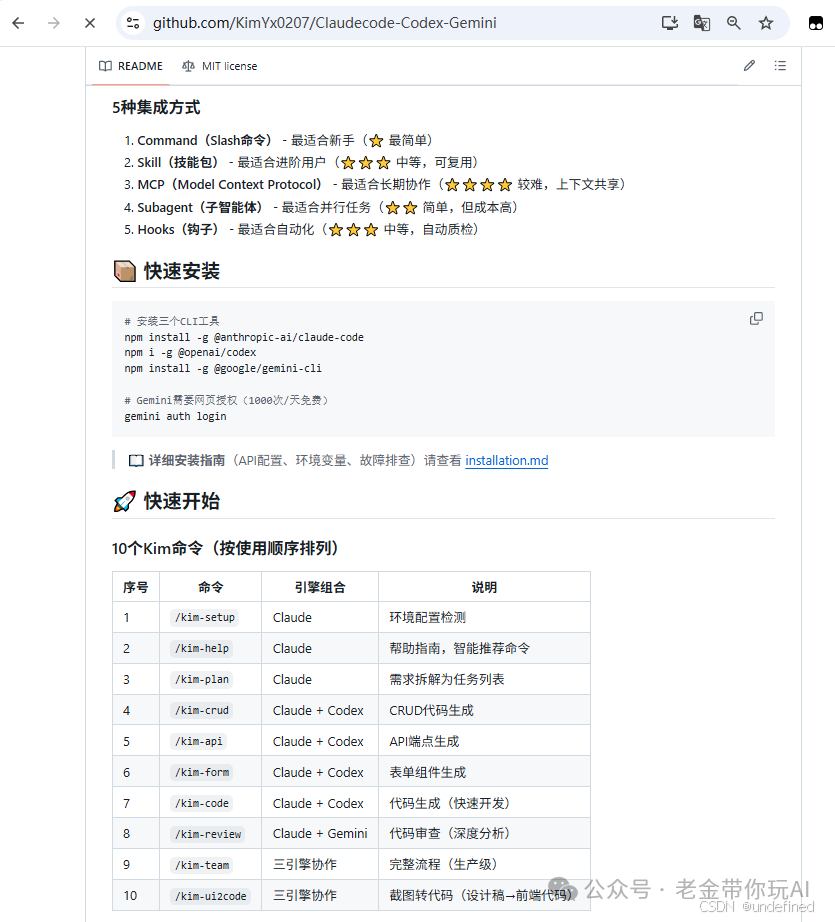835x922 pixels.
Task: Open the translate page icon
Action: 702,23
